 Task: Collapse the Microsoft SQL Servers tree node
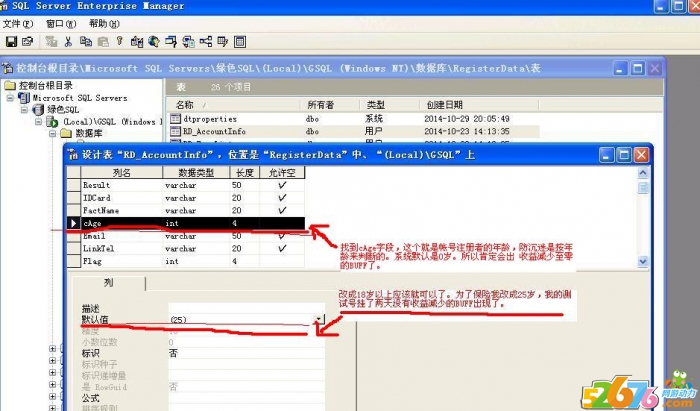pyautogui.click(x=10, y=97)
